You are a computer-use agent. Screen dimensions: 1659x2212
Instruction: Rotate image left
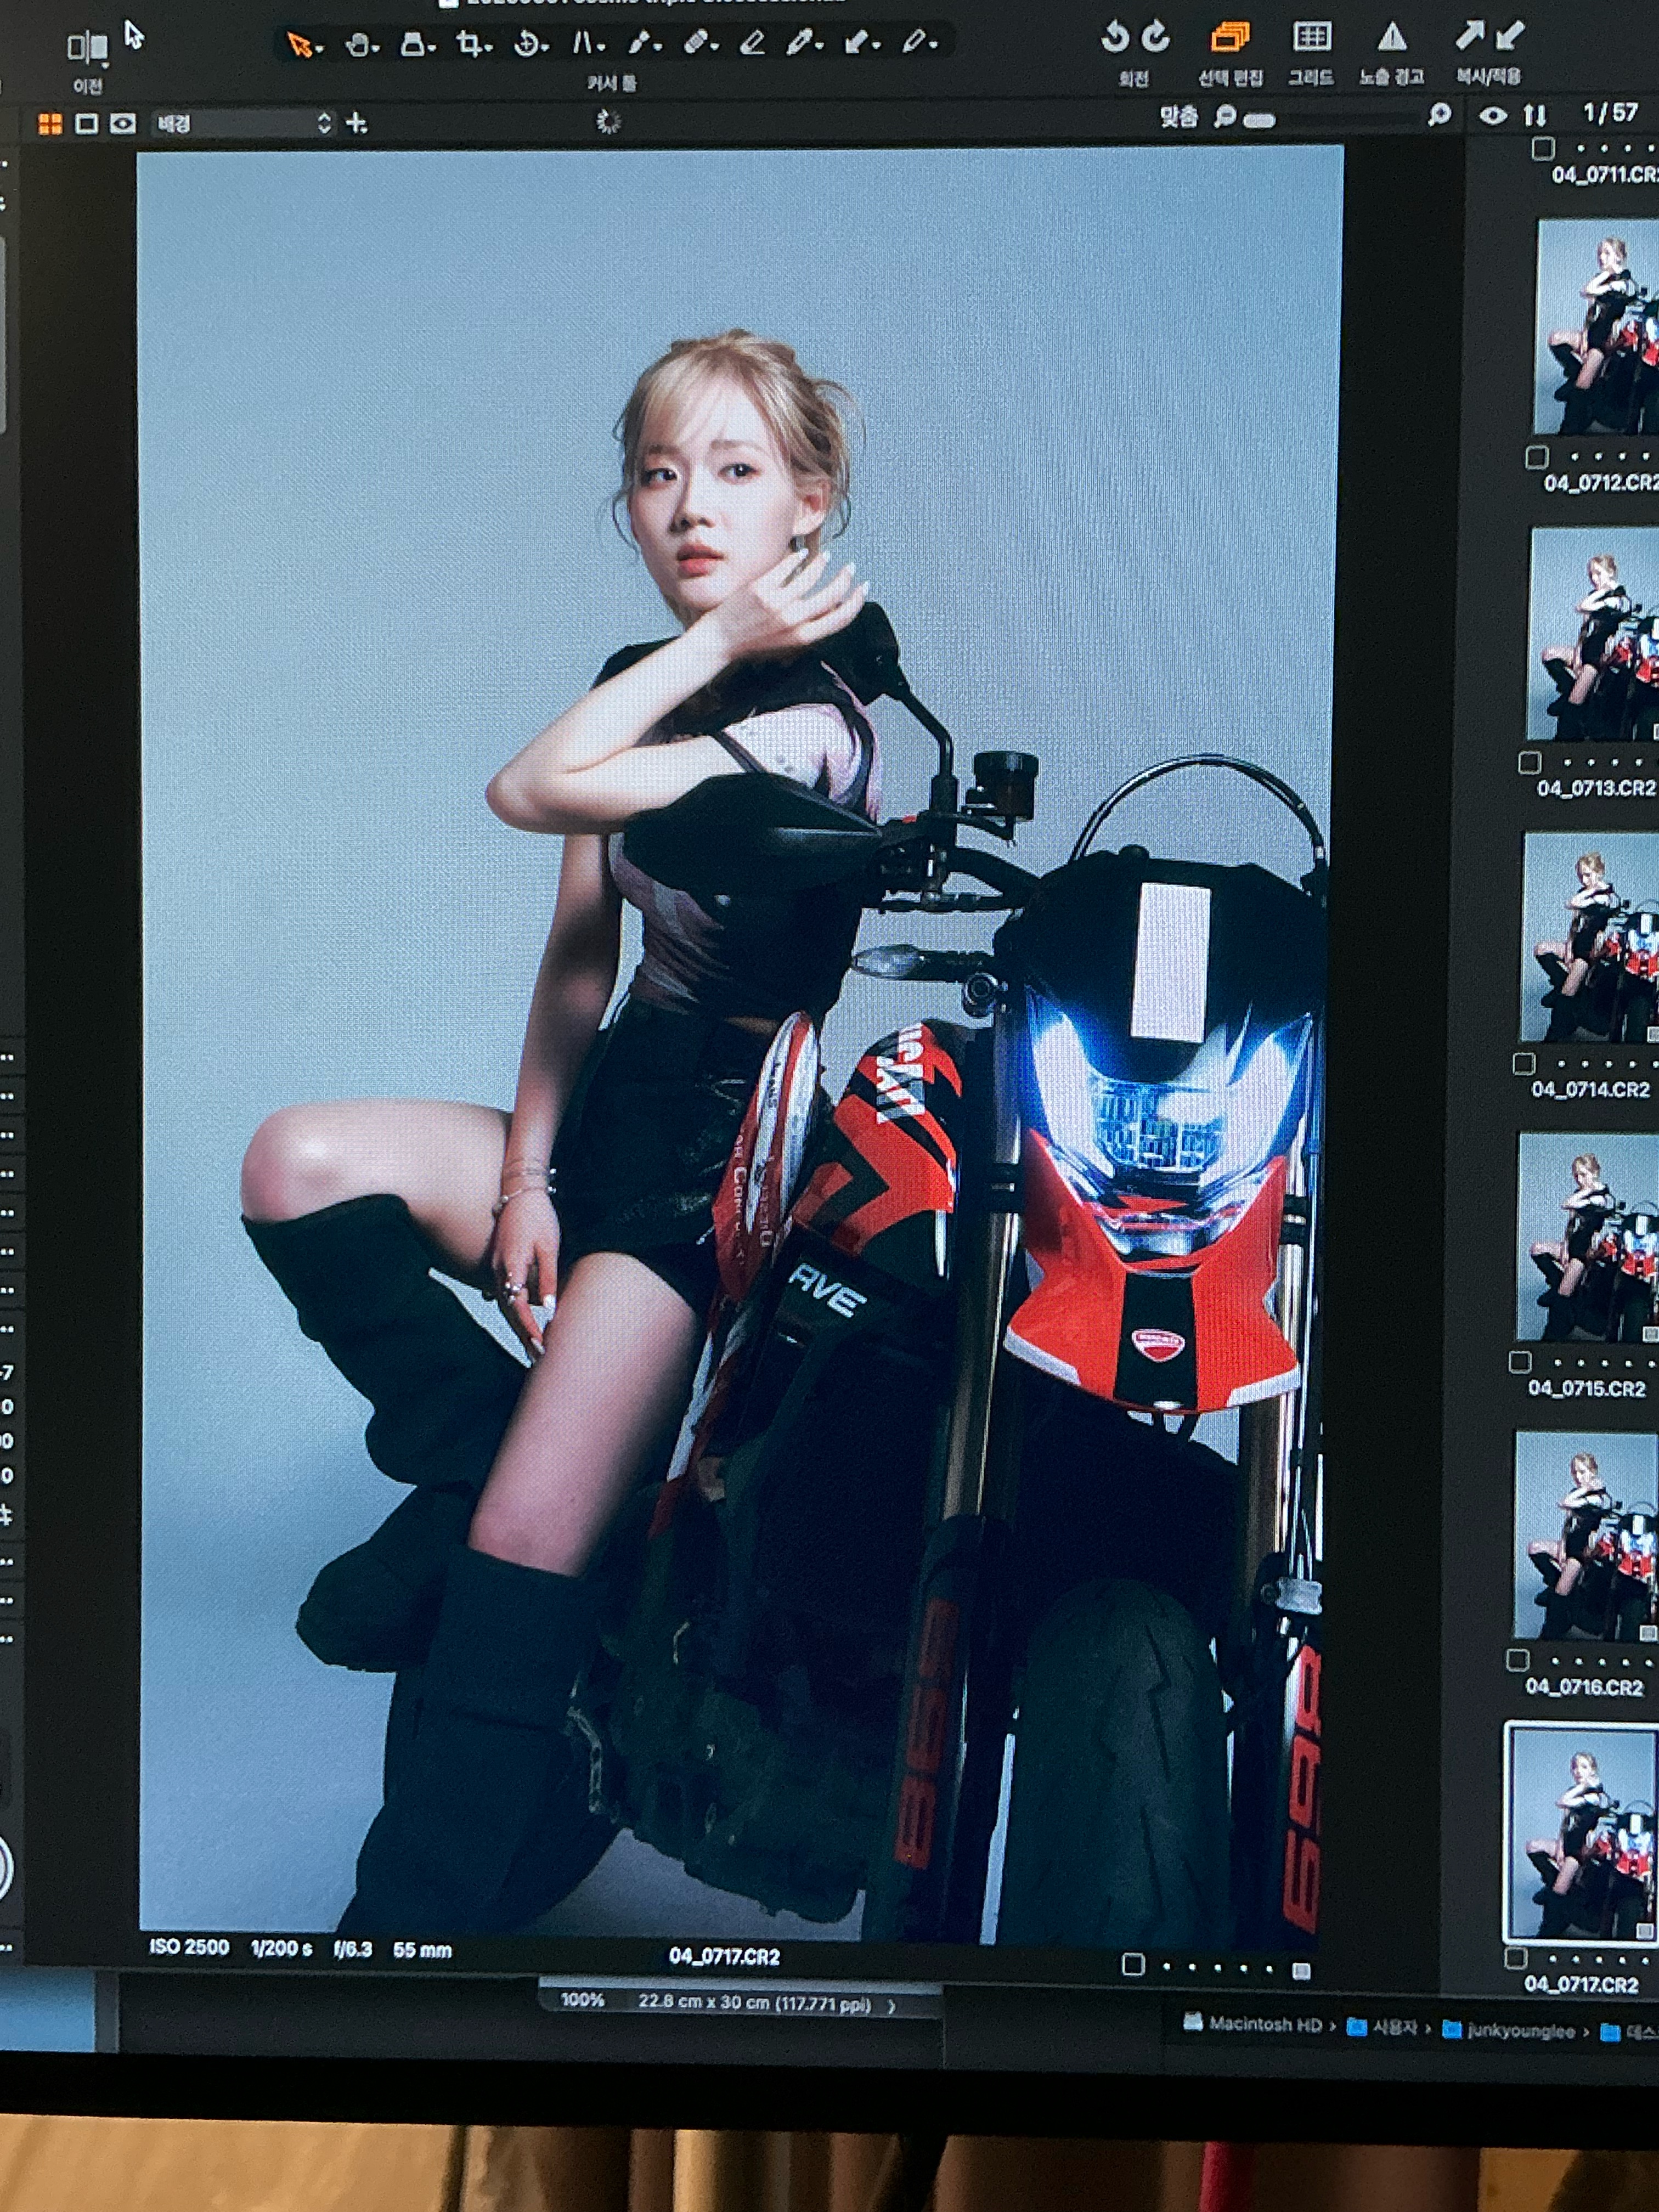pos(1114,38)
